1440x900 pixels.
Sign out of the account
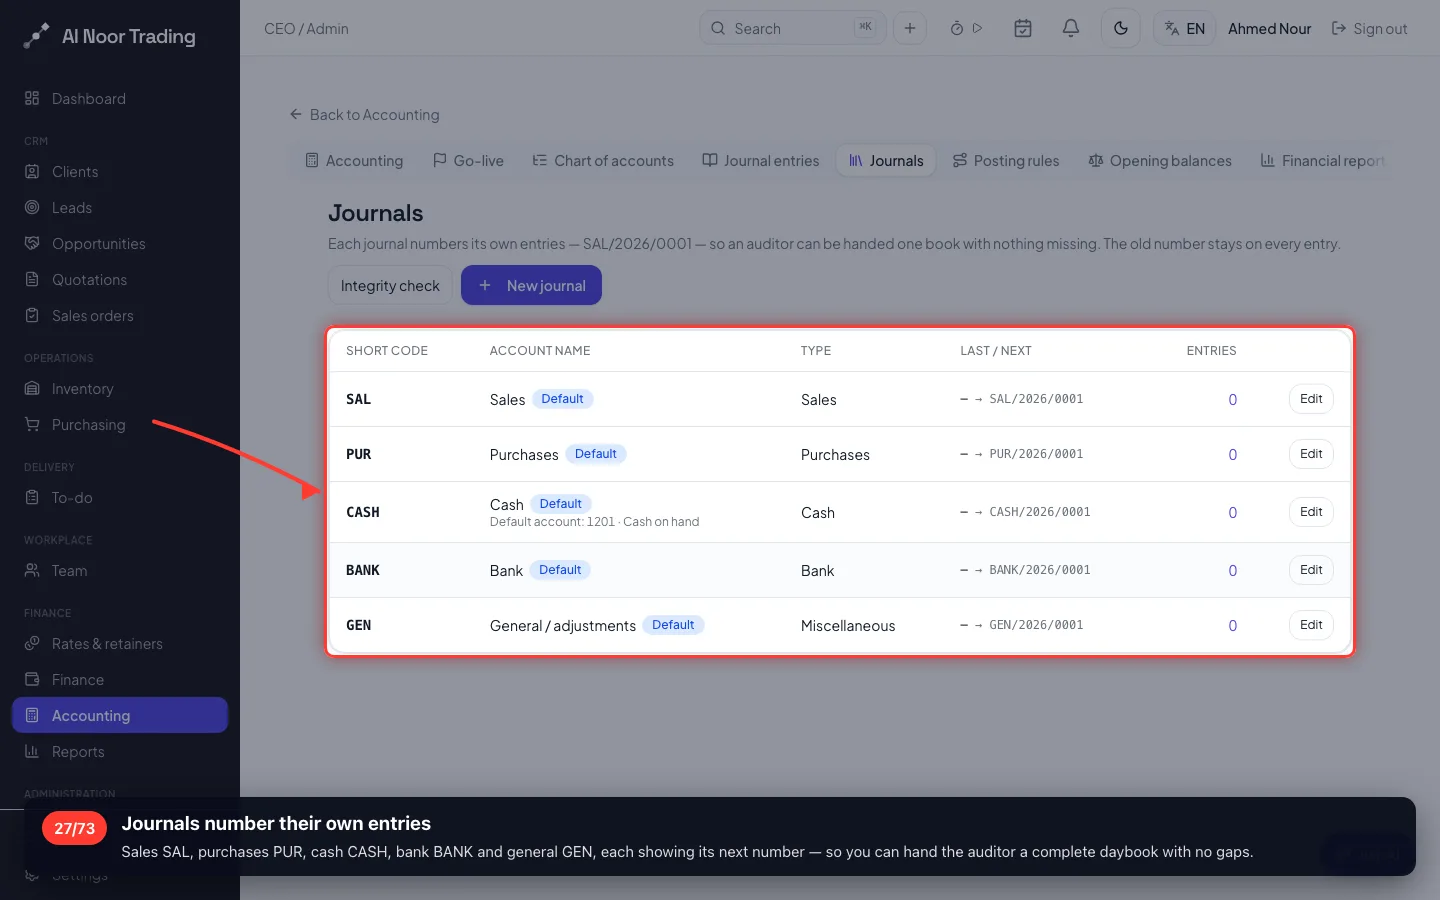1369,29
